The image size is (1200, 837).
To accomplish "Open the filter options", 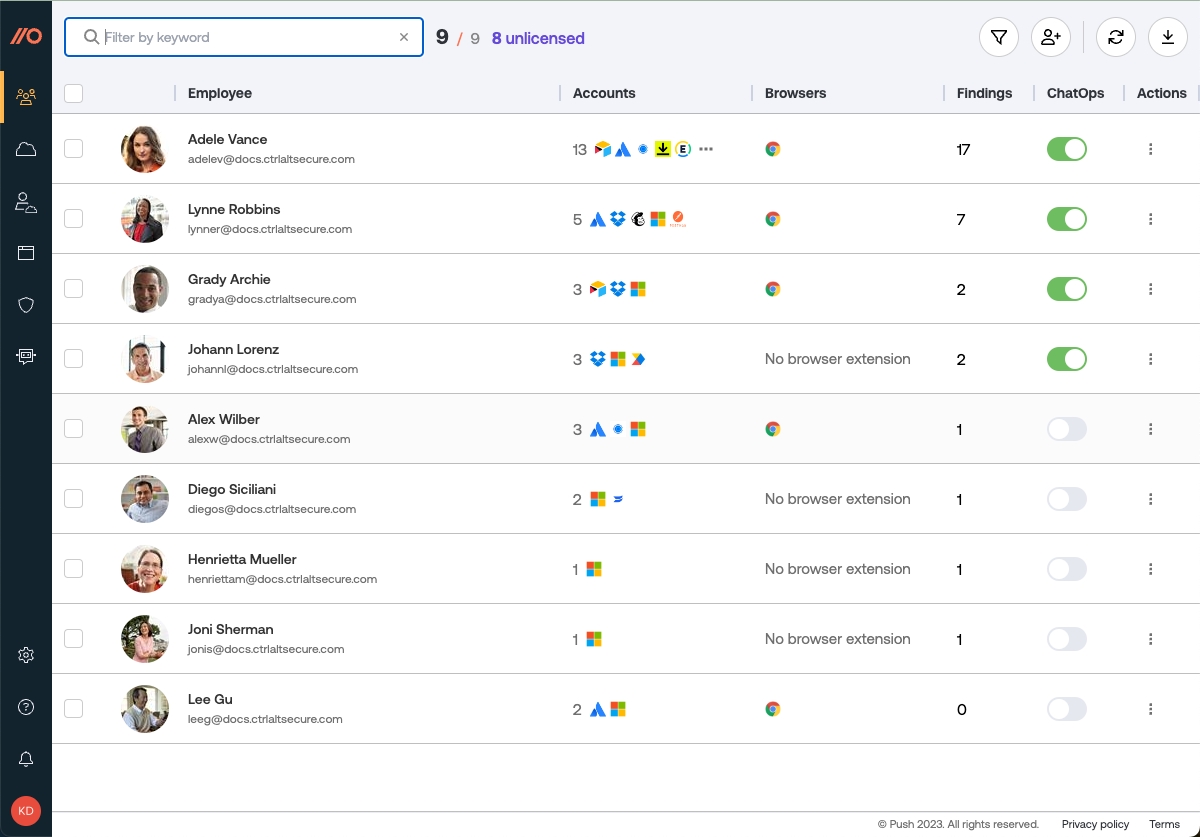I will coord(998,37).
